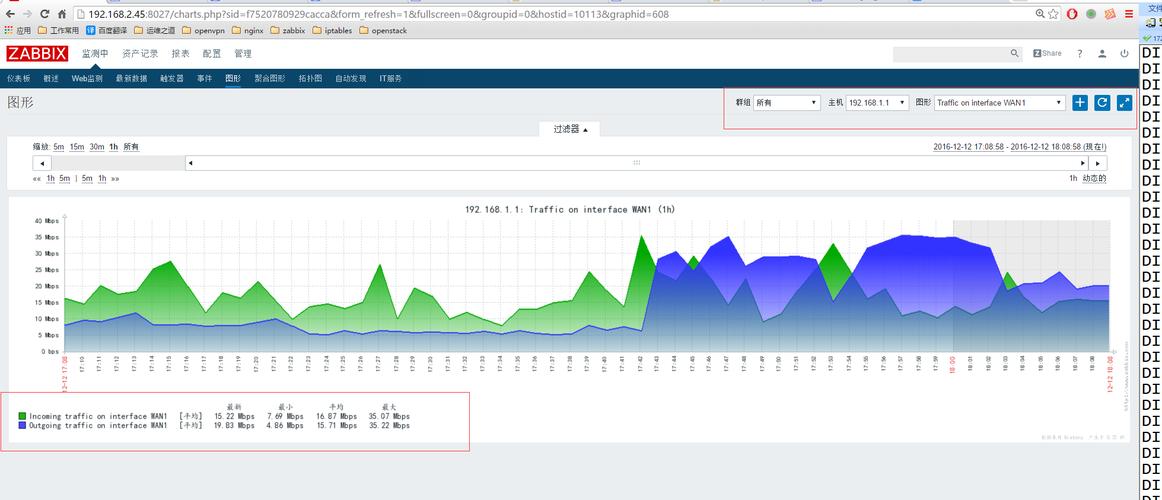
Task: Click the far-right arrow of time scrollbar
Action: [1098, 163]
